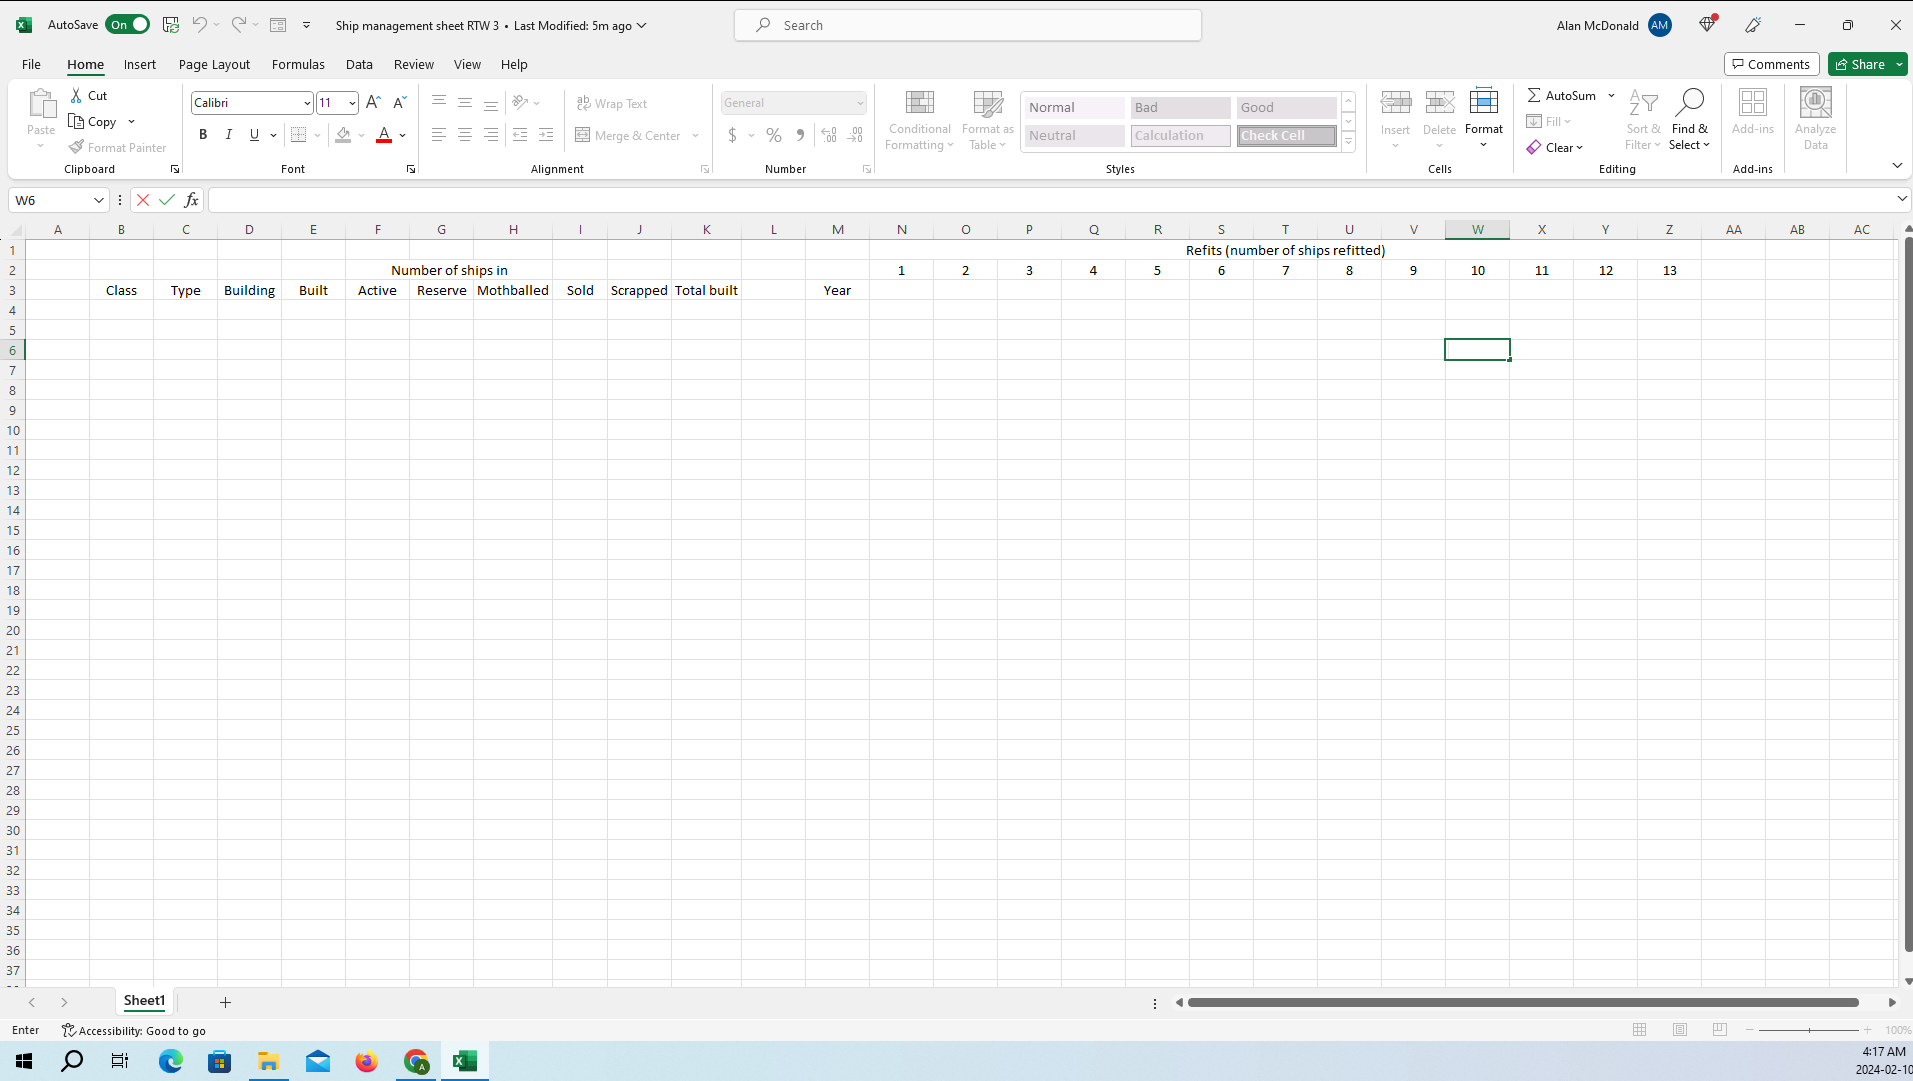Open the Review tab

[414, 64]
